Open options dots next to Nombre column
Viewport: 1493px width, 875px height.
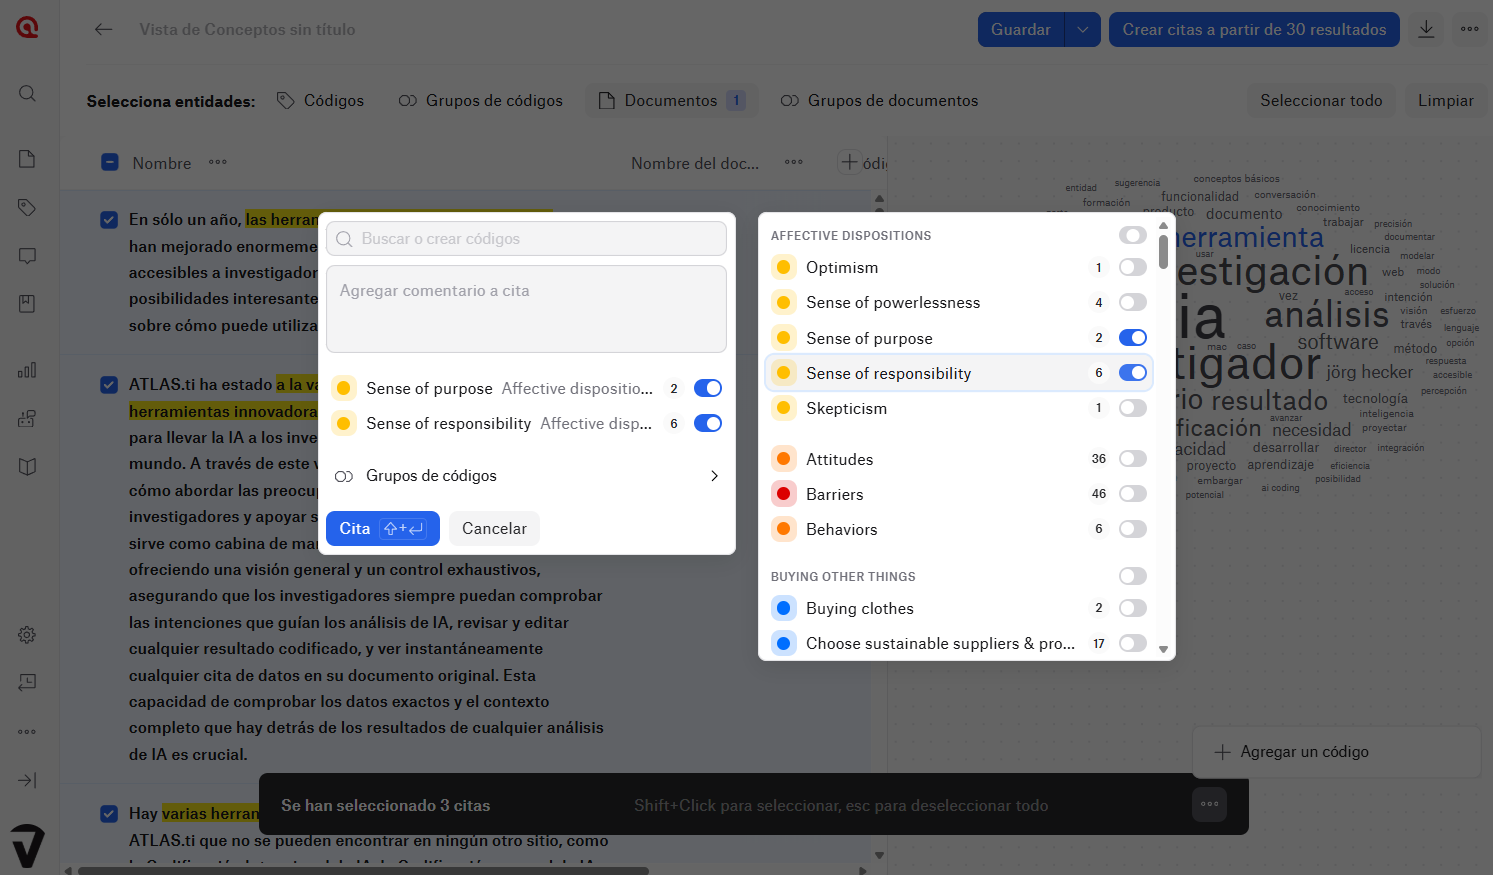coord(218,162)
